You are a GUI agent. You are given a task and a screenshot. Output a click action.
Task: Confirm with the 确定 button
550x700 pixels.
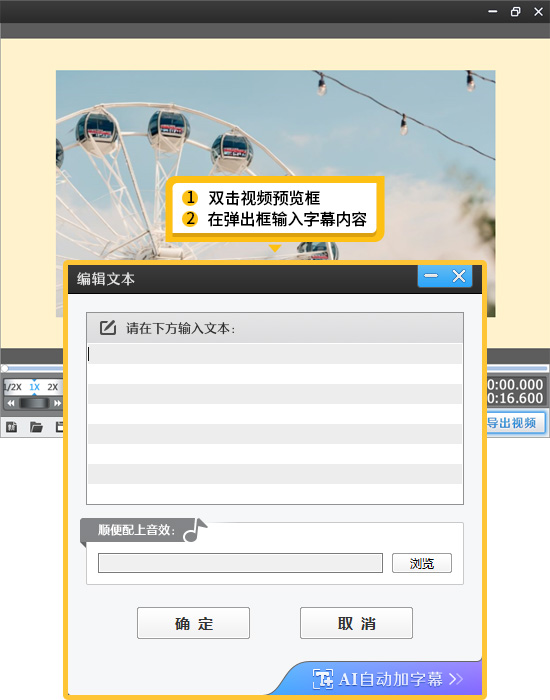[193, 623]
